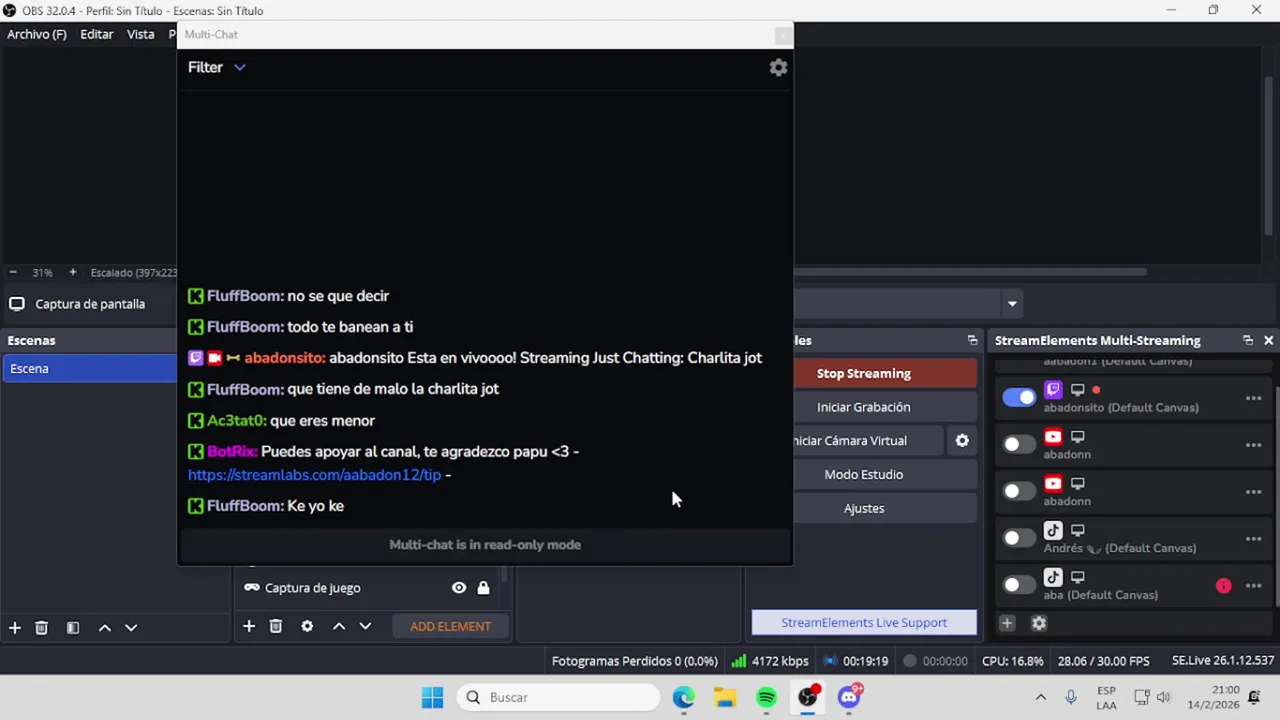The width and height of the screenshot is (1280, 720).
Task: Open more options for aba destination
Action: pyautogui.click(x=1253, y=586)
